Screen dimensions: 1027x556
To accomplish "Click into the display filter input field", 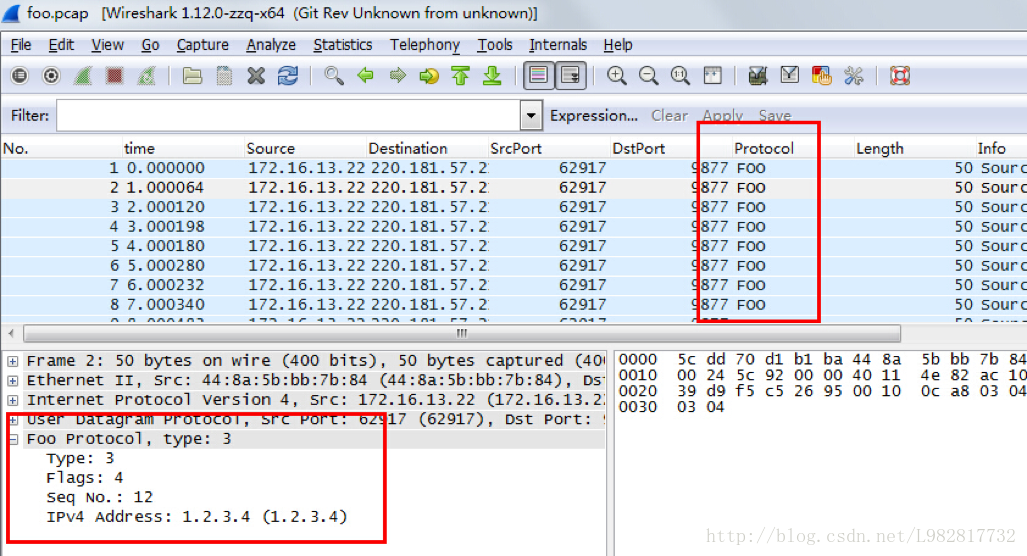I will [288, 116].
